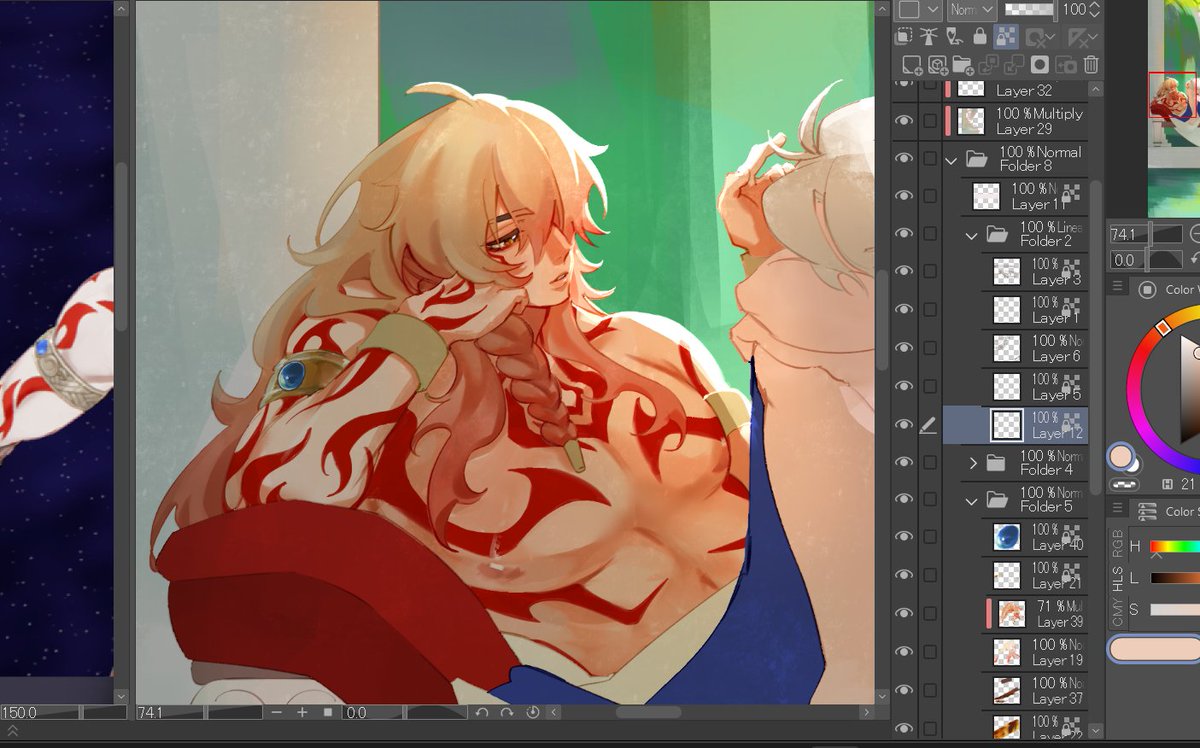Click the Reset Rotation icon

click(x=532, y=712)
